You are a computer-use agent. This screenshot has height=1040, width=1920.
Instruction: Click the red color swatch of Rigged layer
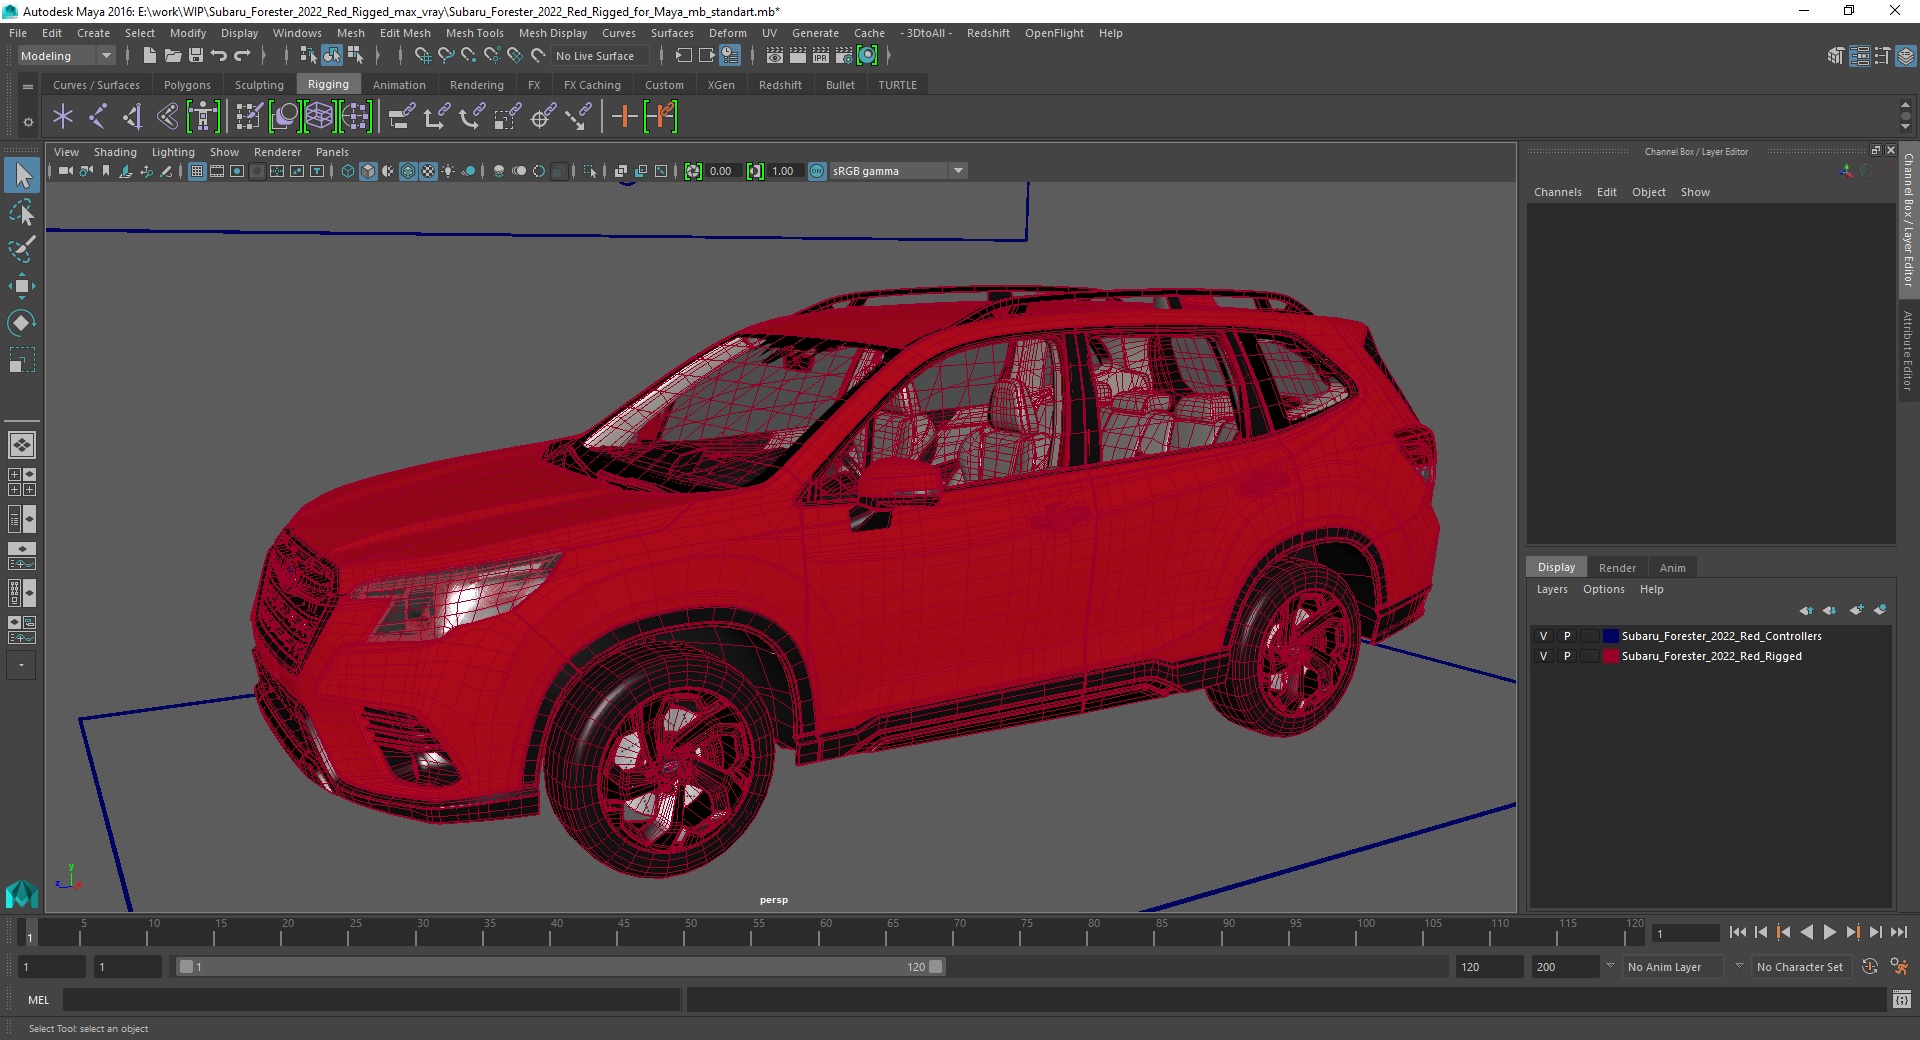point(1610,656)
